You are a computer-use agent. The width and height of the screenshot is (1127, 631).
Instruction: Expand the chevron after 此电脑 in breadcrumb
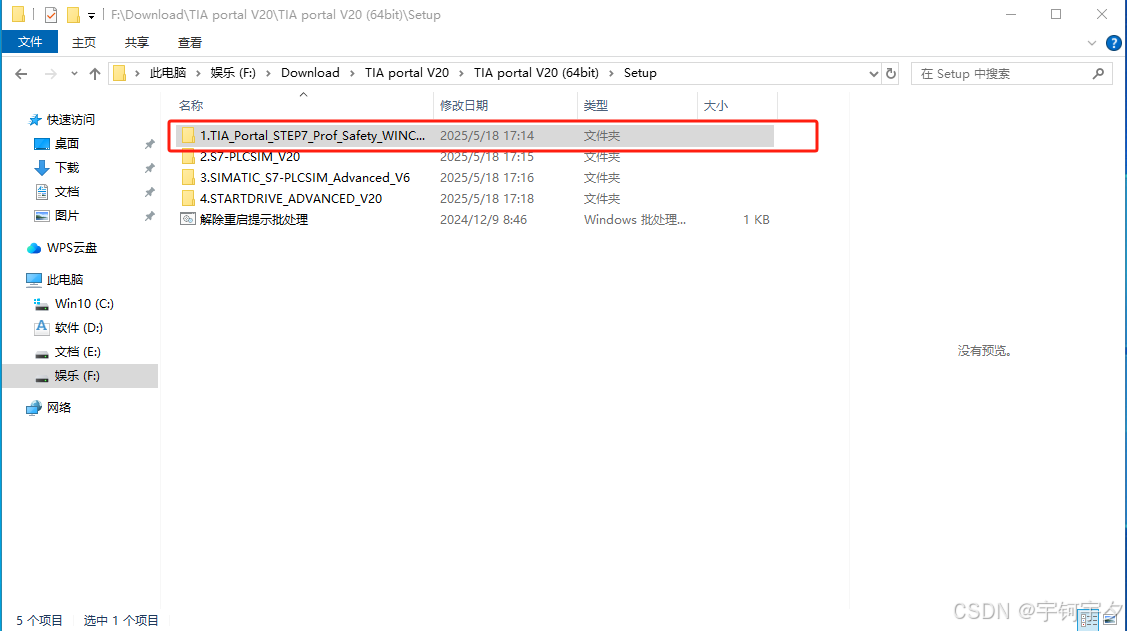[x=198, y=73]
